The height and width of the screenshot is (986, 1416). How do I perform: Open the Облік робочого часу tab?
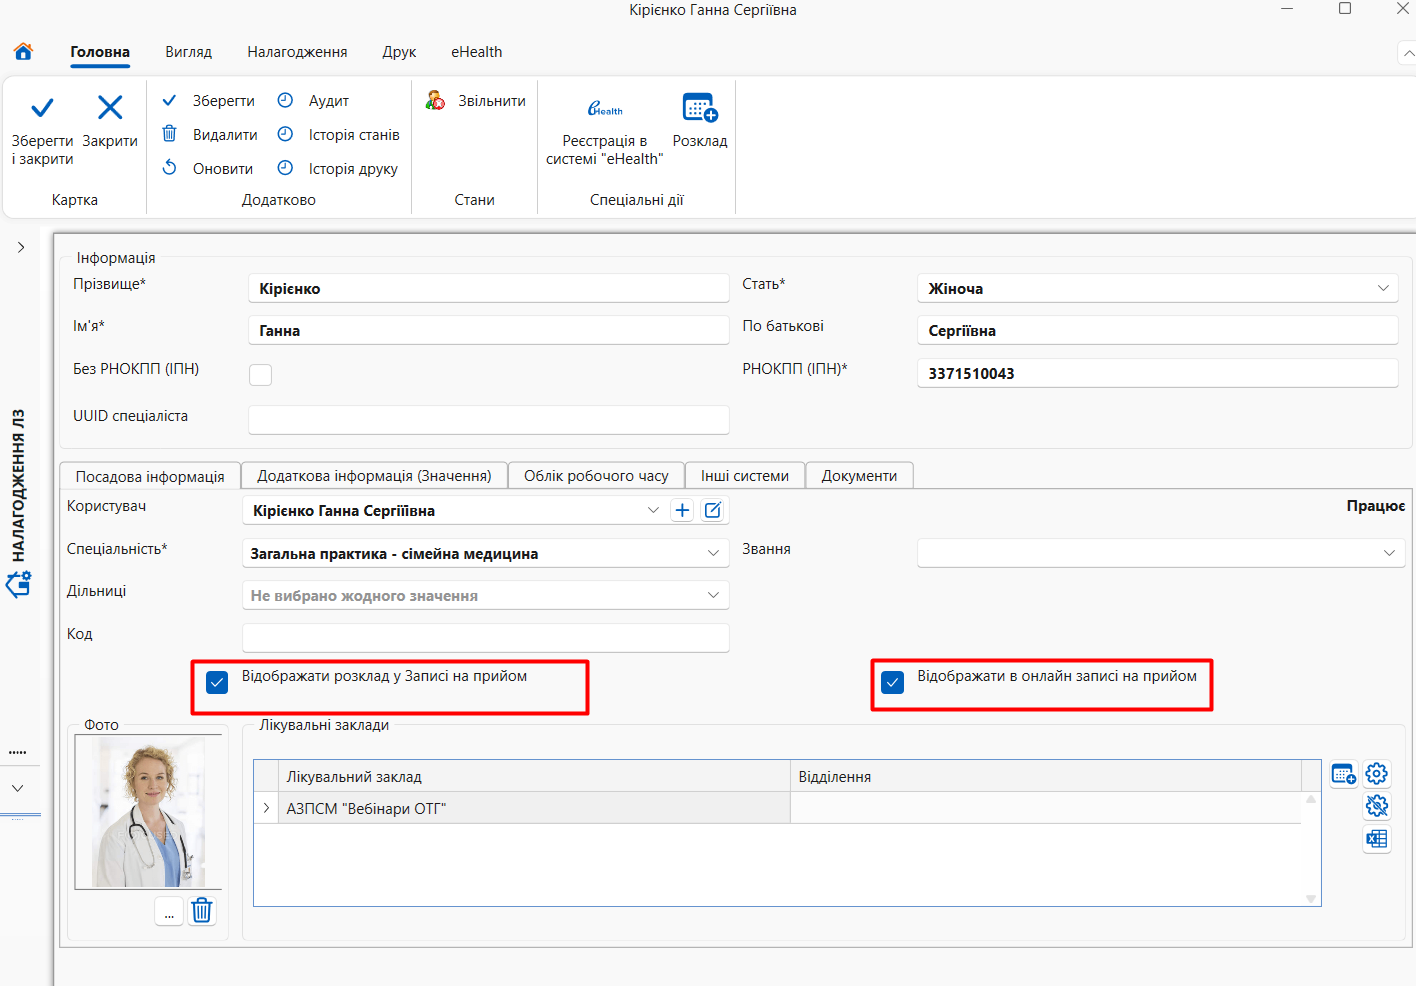coord(596,476)
